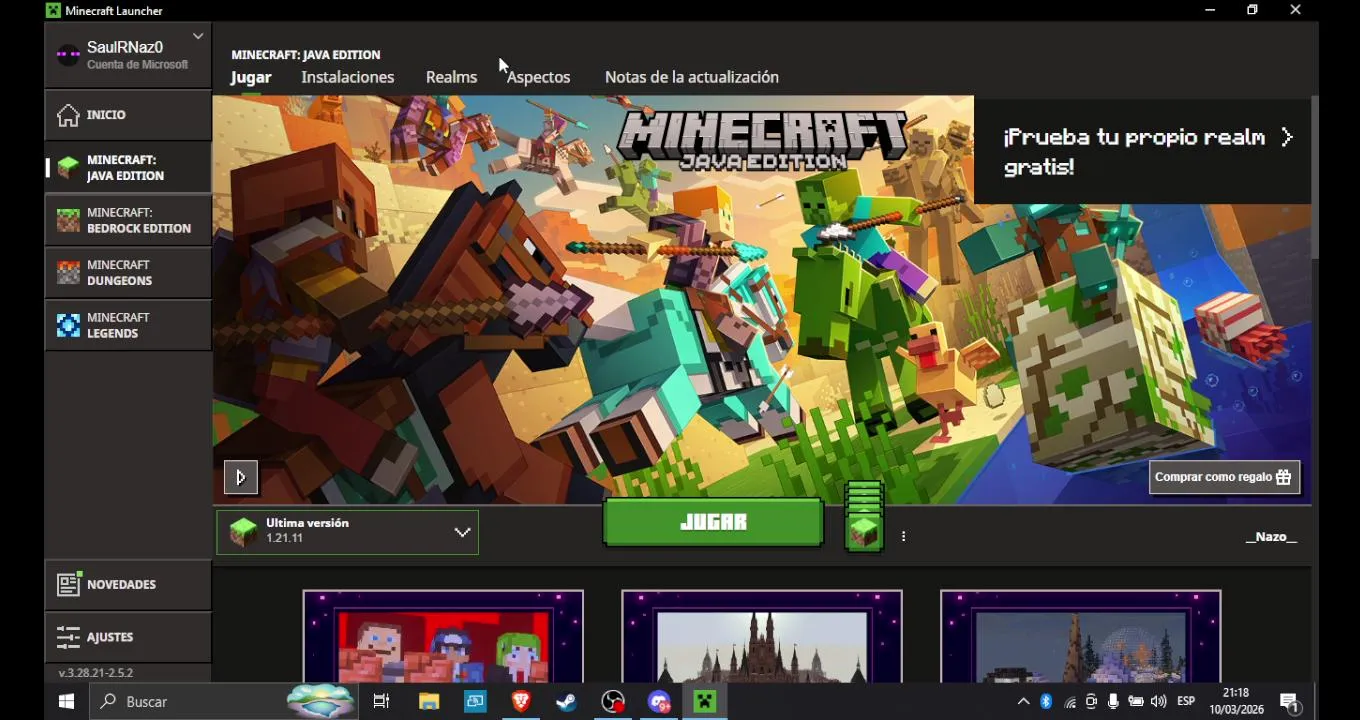Open OBS Studio from the taskbar
This screenshot has height=720, width=1360.
(613, 702)
